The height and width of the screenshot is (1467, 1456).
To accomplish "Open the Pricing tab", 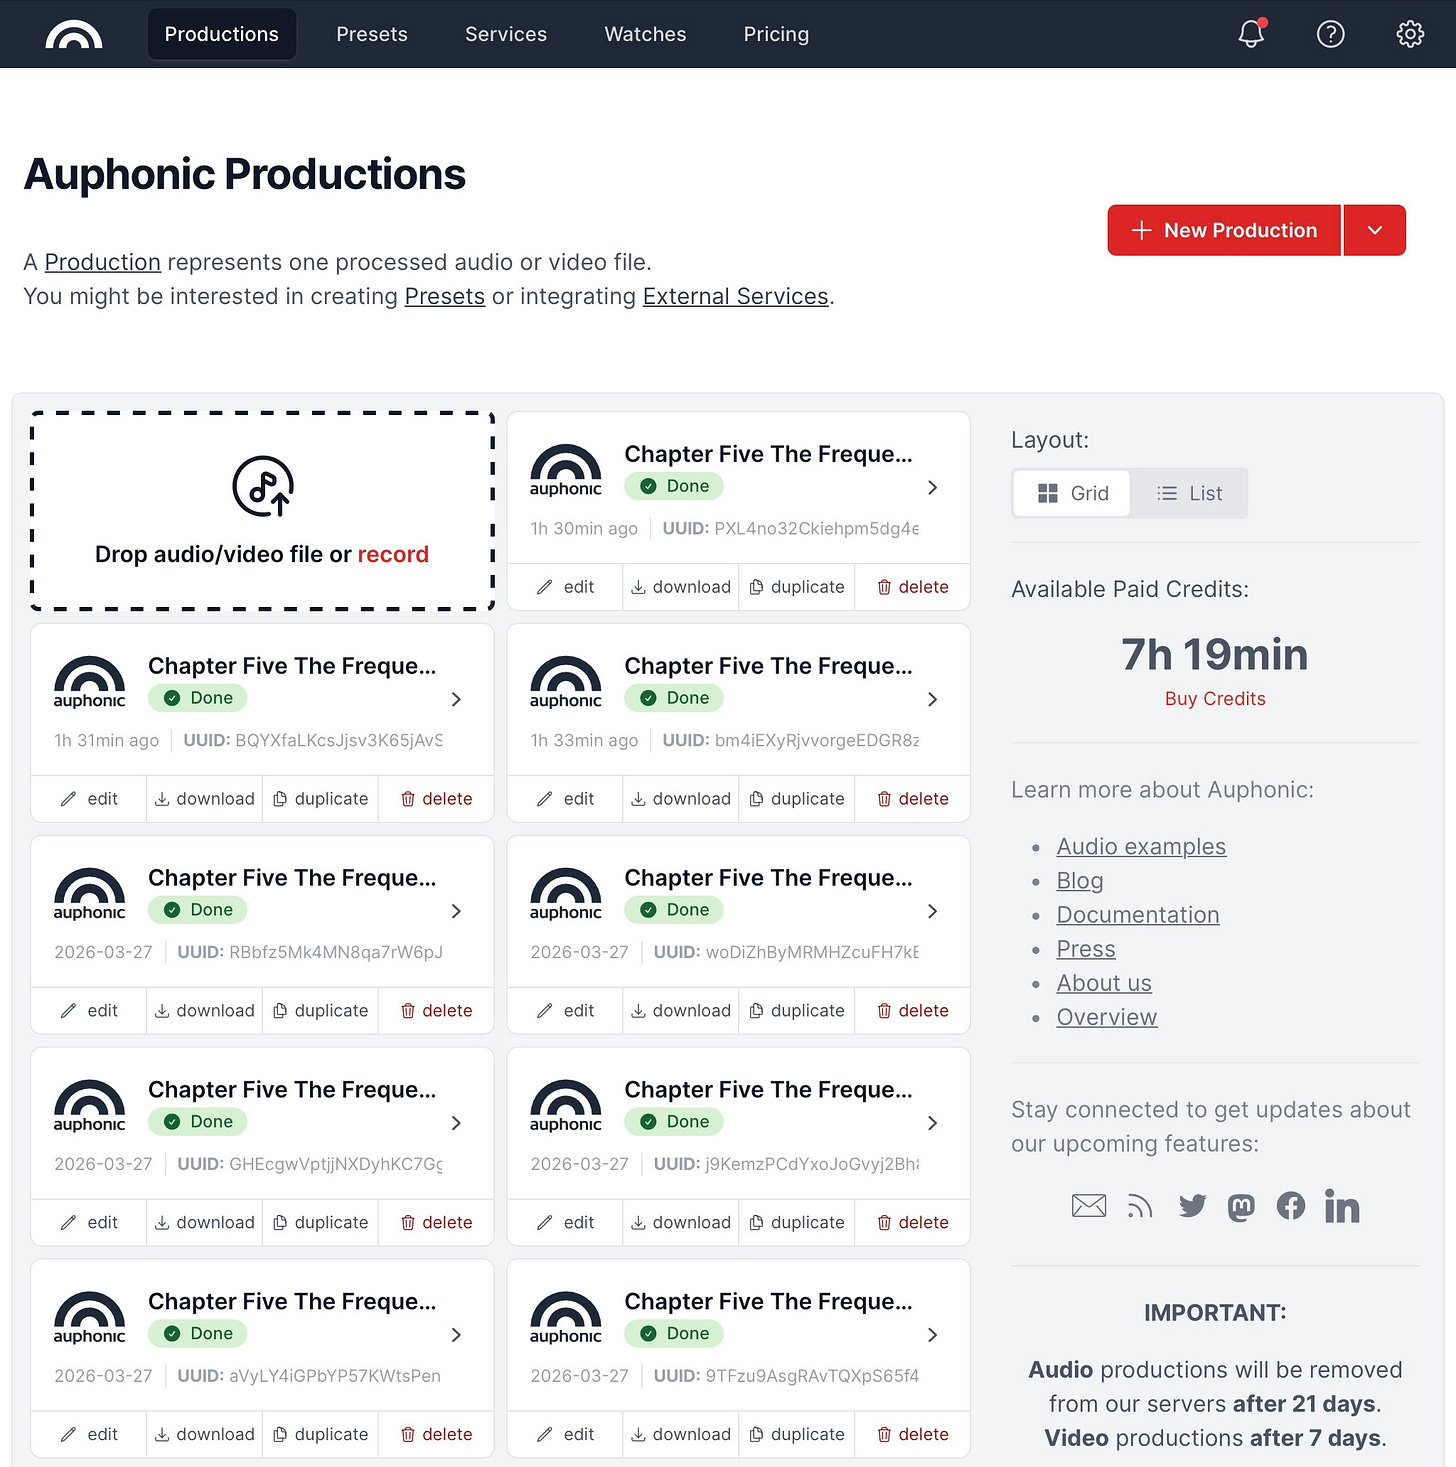I will 776,34.
